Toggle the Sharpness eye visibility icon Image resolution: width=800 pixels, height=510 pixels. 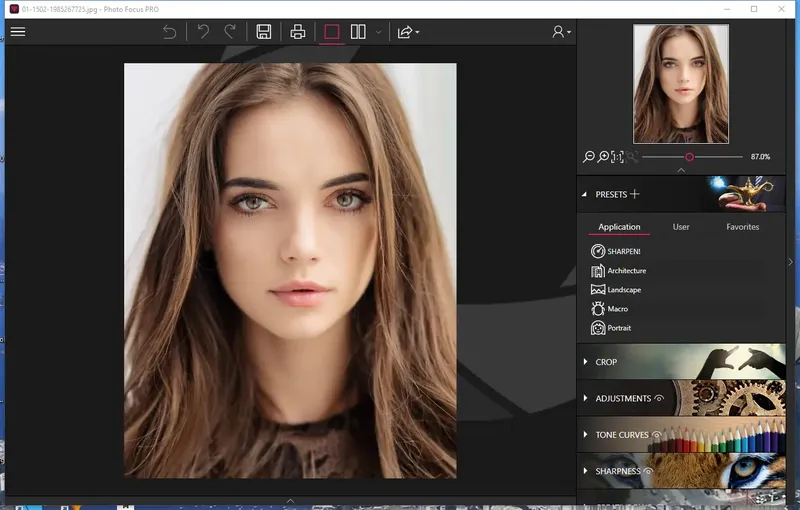(648, 471)
